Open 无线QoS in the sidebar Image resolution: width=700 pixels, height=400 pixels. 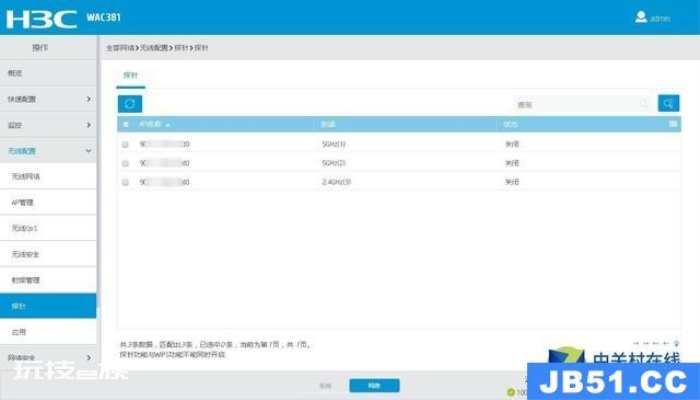pyautogui.click(x=48, y=228)
